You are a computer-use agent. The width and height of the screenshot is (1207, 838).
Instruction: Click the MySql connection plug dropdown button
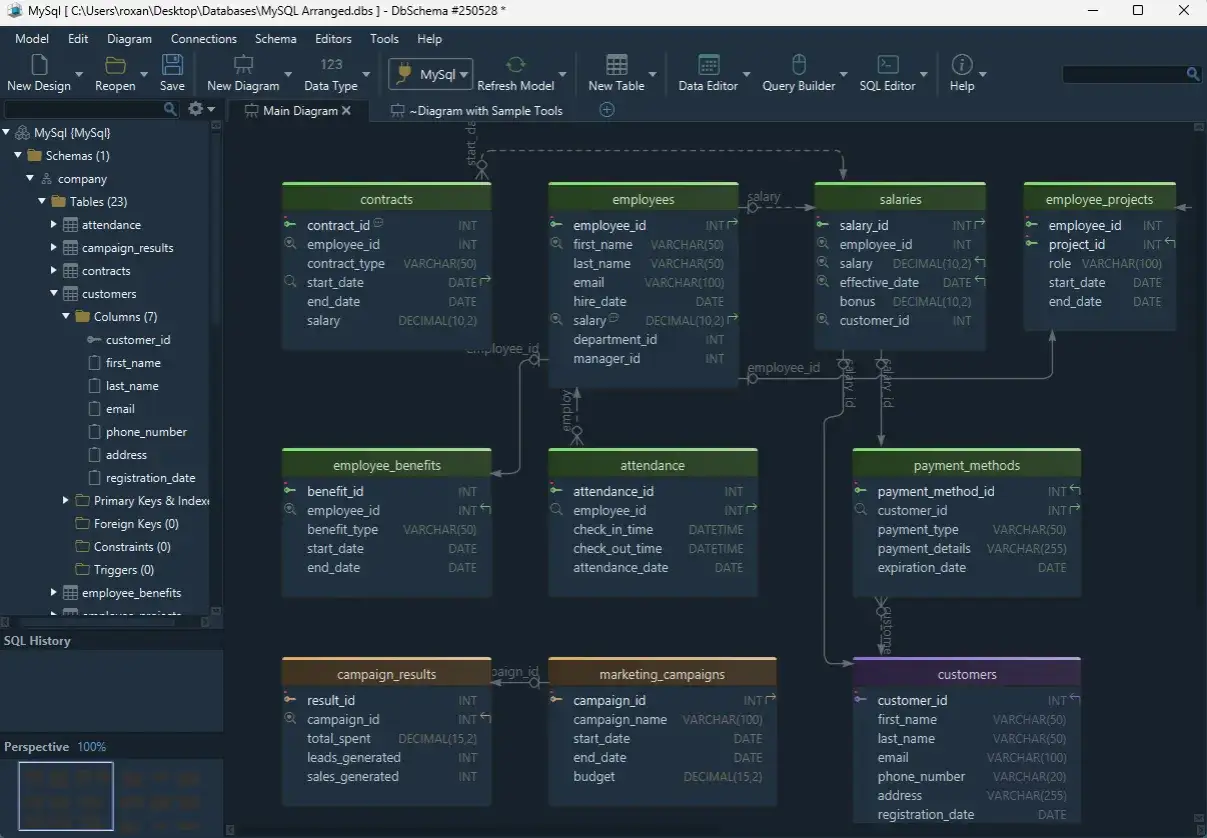(x=430, y=75)
